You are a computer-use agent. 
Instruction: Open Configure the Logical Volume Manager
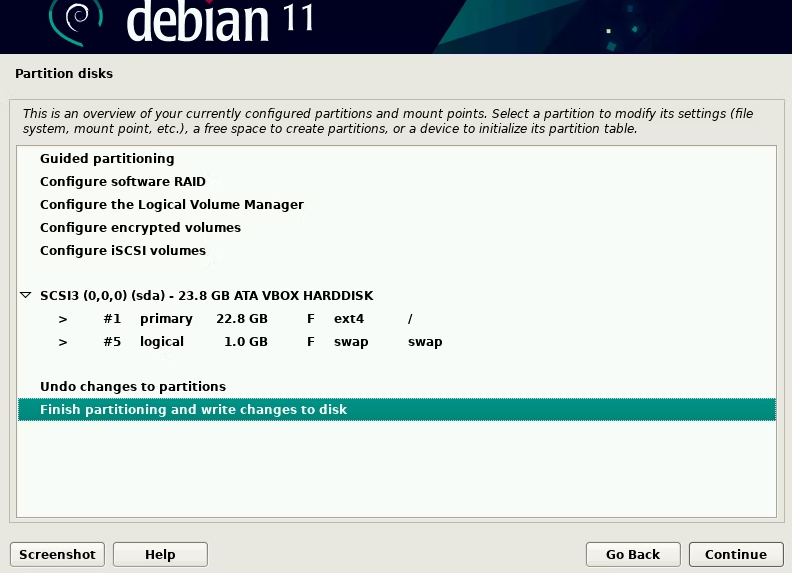[397, 205]
